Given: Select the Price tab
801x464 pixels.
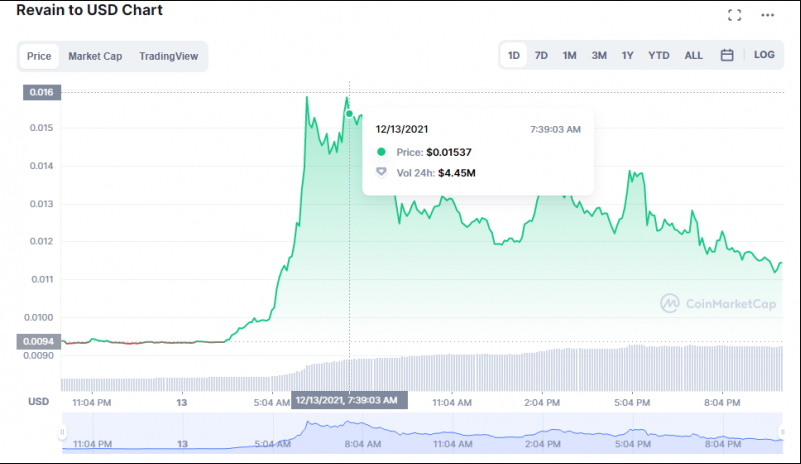Looking at the screenshot, I should pyautogui.click(x=39, y=56).
